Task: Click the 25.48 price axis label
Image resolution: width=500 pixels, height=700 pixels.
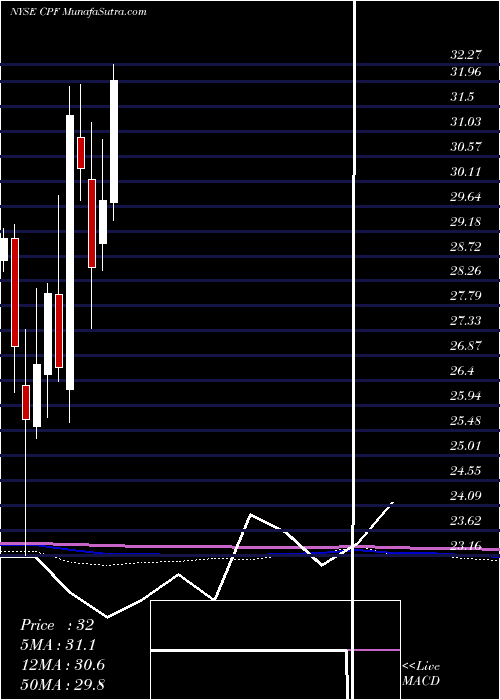Action: [466, 421]
